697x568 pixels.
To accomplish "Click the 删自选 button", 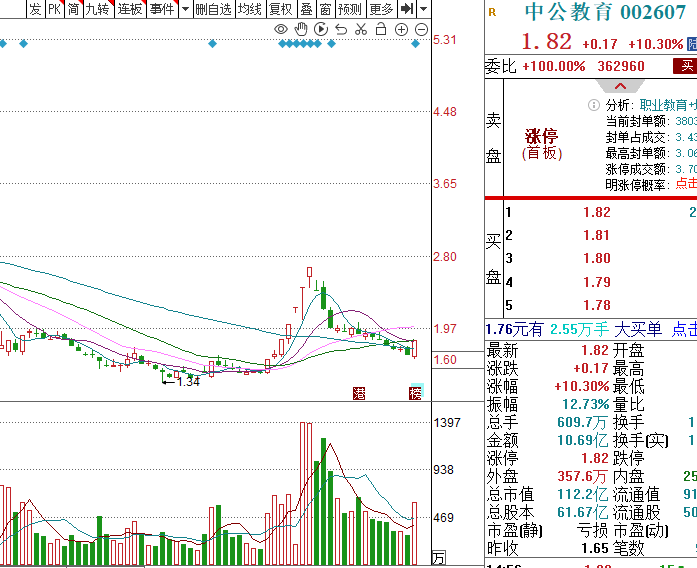I will [x=213, y=9].
